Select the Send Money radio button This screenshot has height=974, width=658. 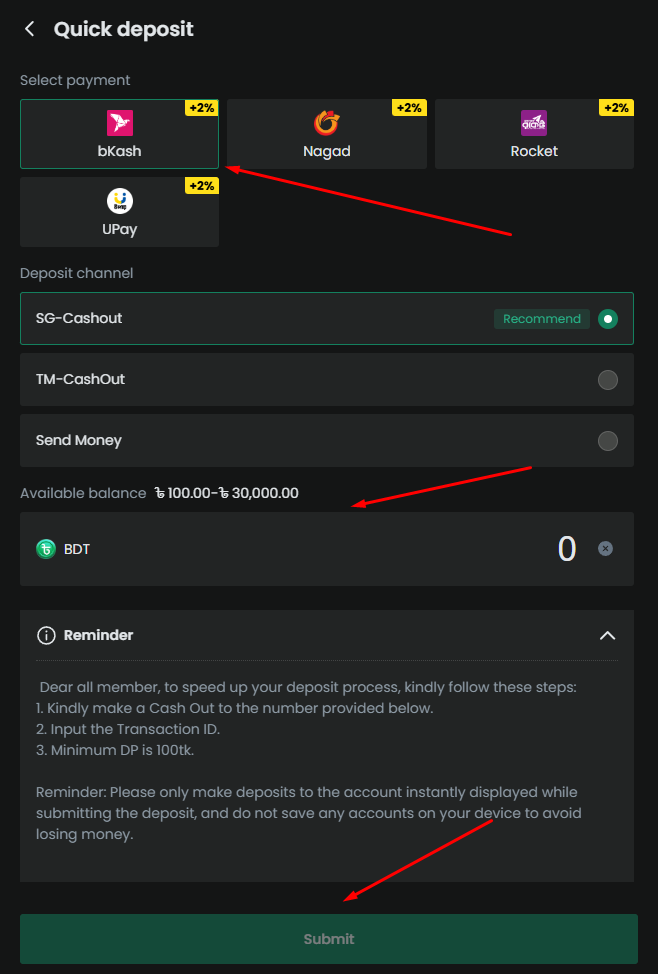(608, 441)
